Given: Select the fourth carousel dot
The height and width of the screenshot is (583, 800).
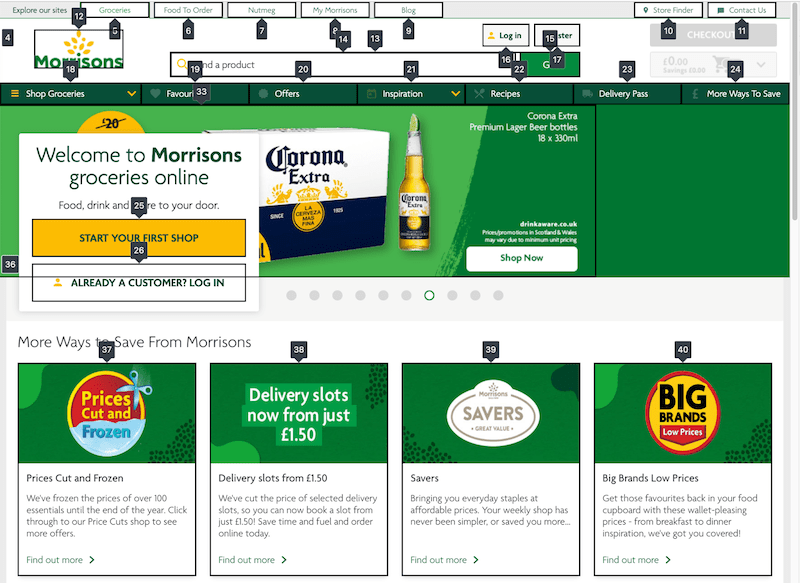Looking at the screenshot, I should coord(360,295).
